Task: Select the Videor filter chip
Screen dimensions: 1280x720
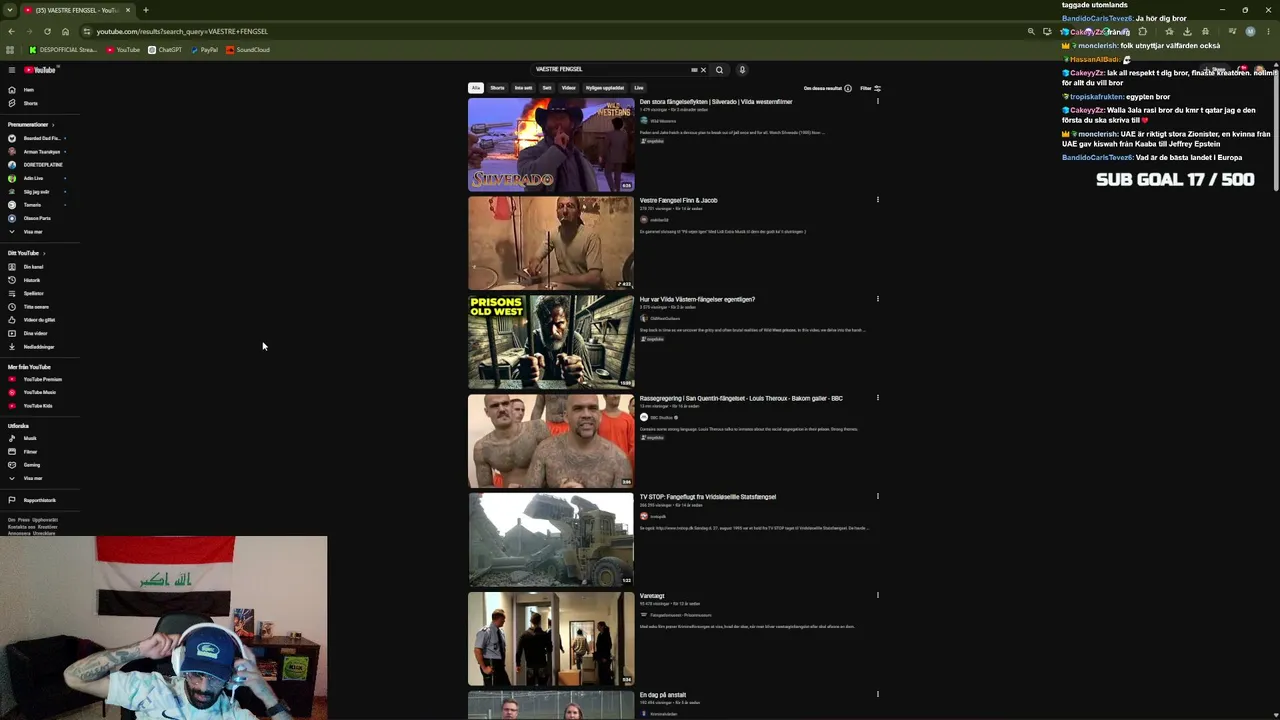Action: (x=569, y=88)
